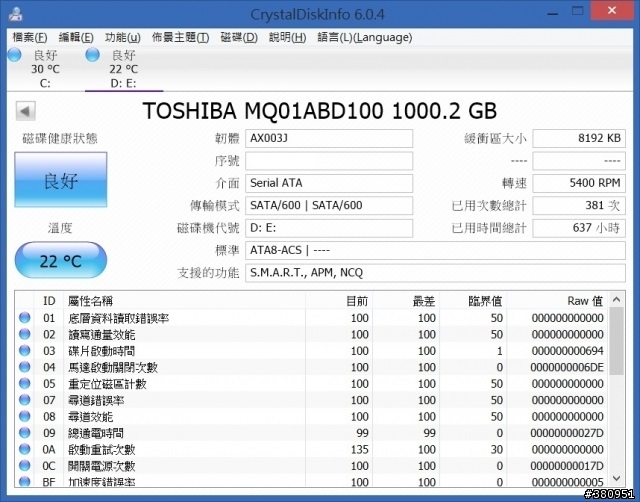This screenshot has height=502, width=640.
Task: Select the 總通電時間 attribute row
Action: click(x=312, y=433)
